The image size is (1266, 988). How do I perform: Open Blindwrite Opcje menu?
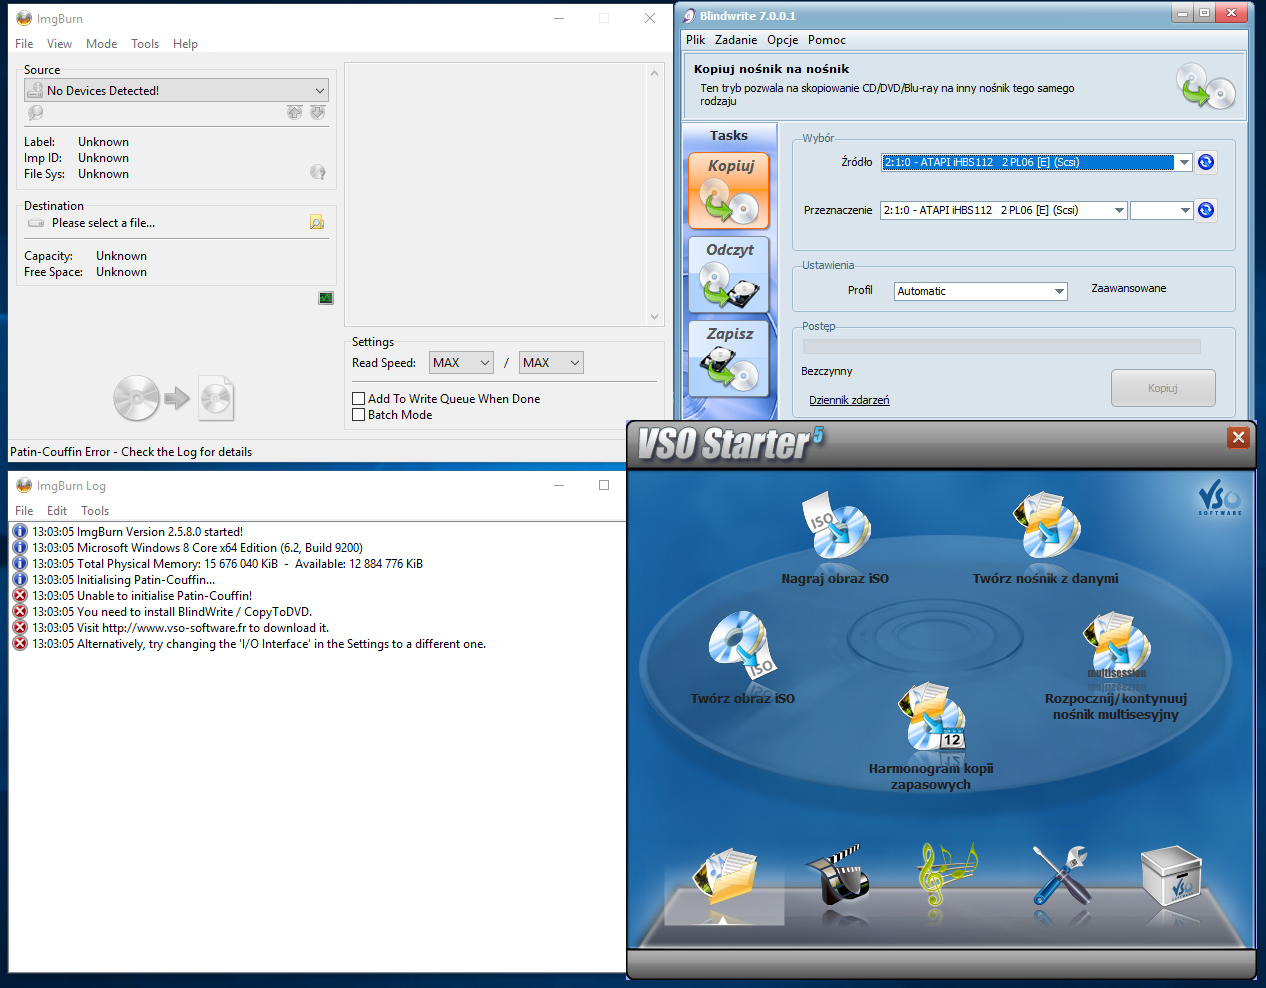783,40
